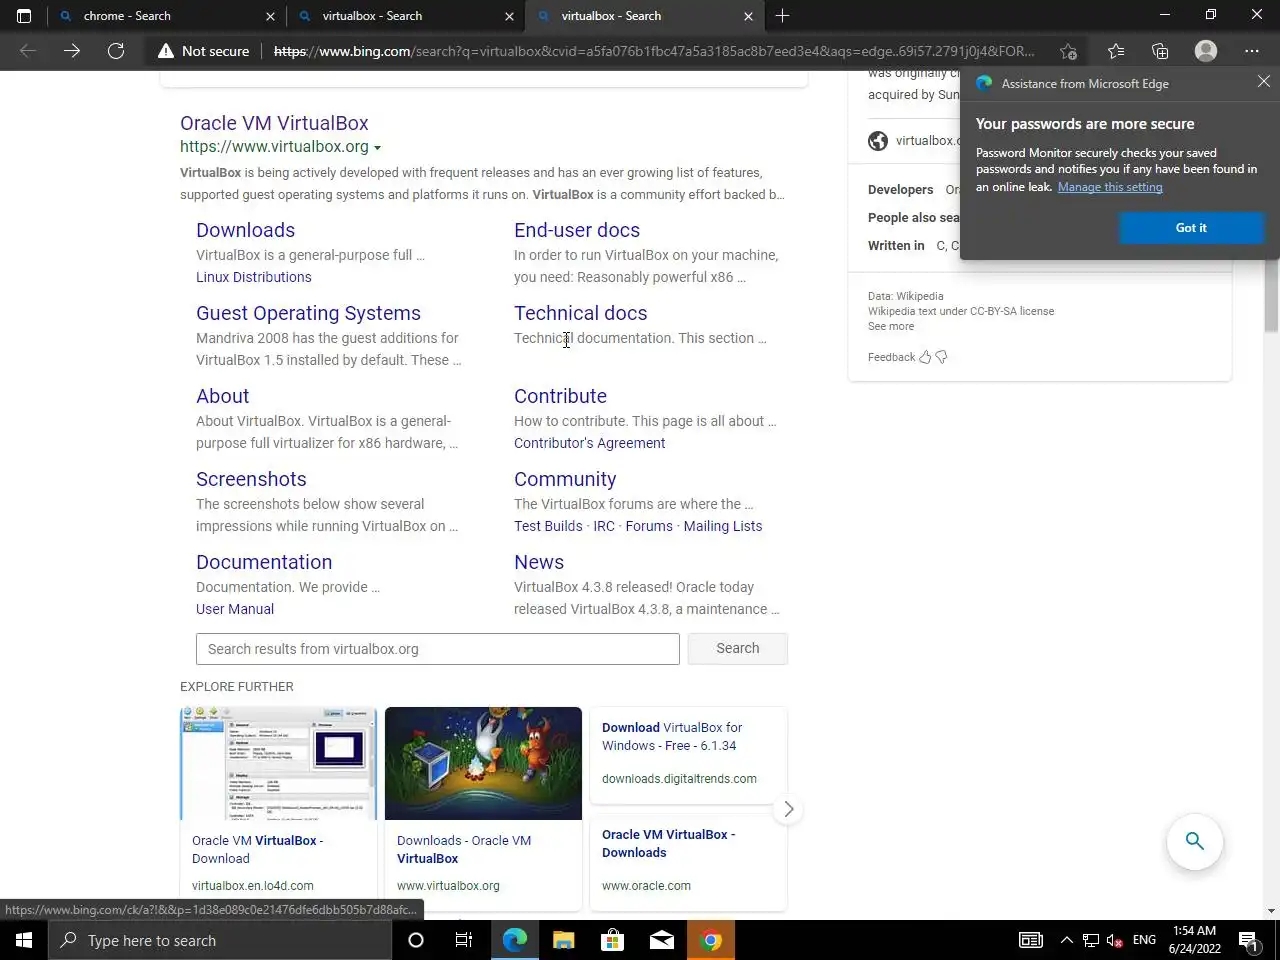
Task: Open the VirtualBox screenshot thumbnail card
Action: pyautogui.click(x=278, y=808)
